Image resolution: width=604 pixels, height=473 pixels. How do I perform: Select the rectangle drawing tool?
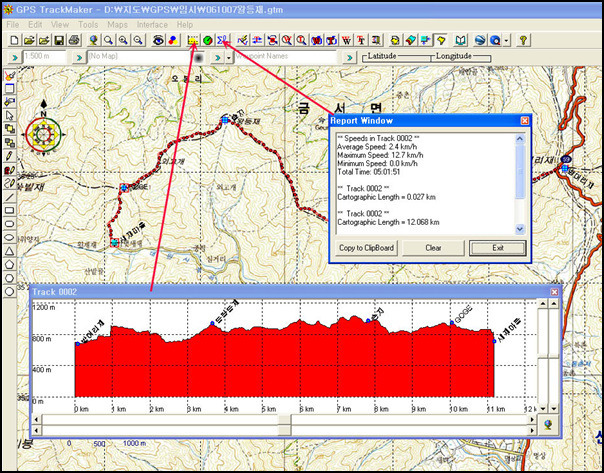point(10,211)
